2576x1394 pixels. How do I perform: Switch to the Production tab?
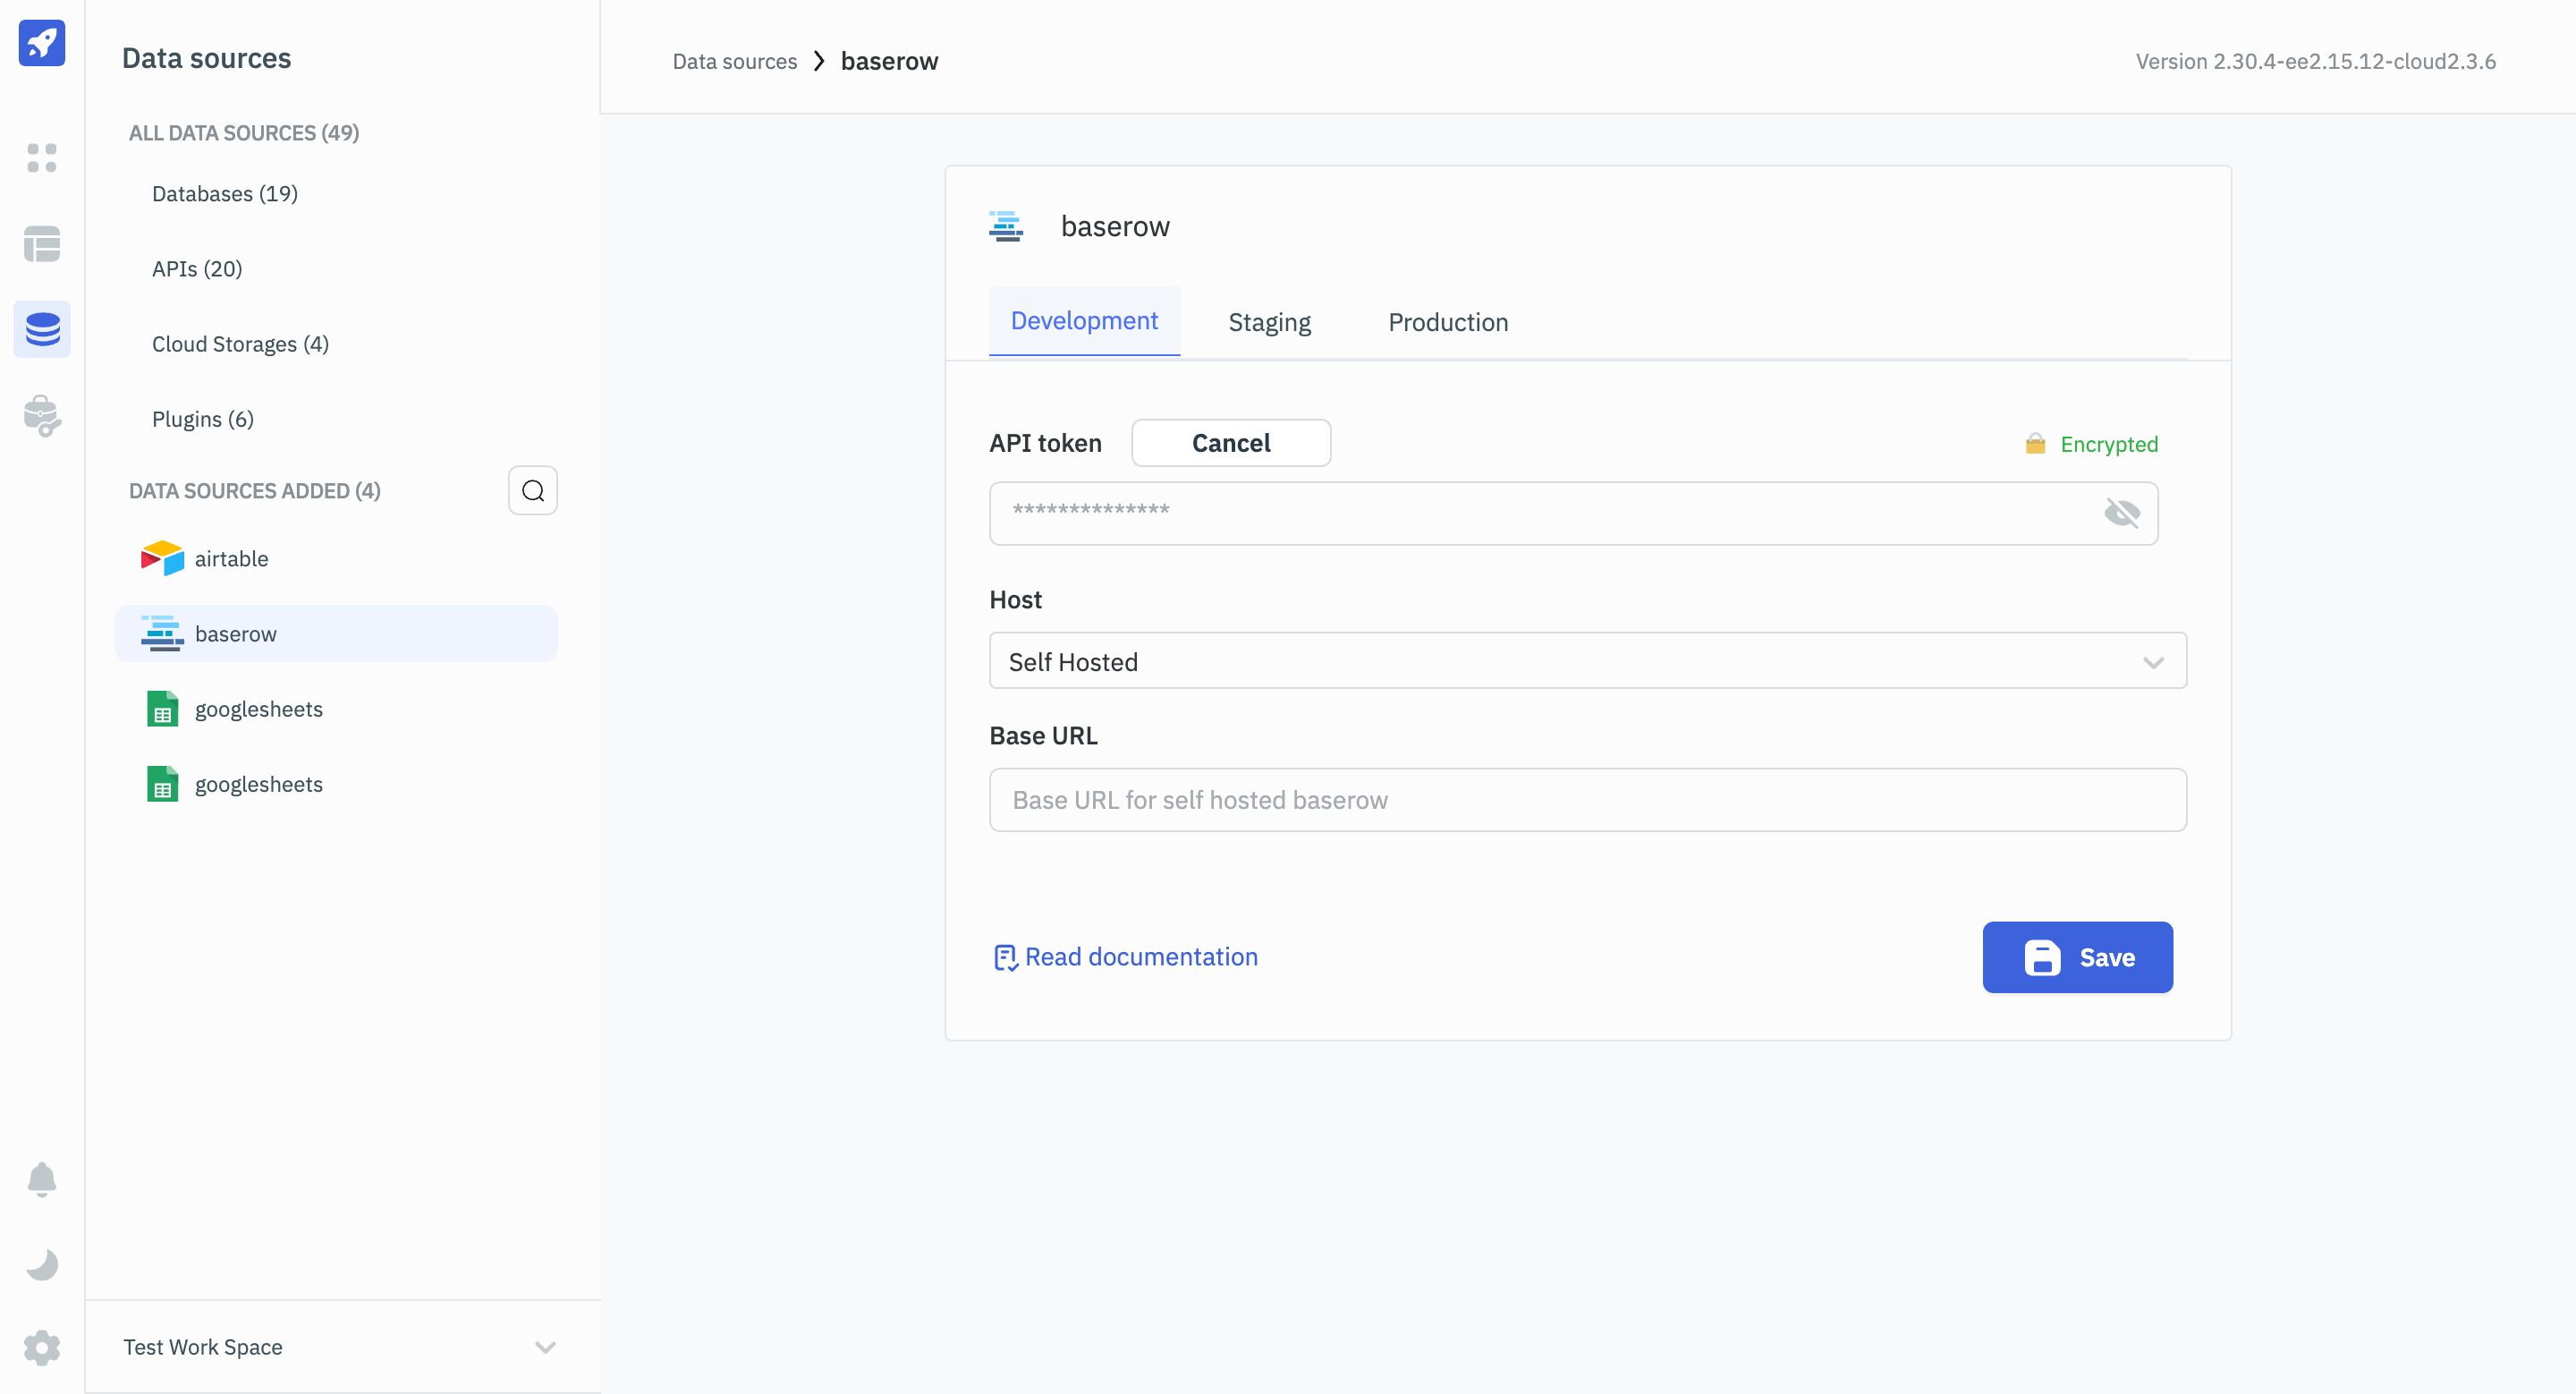click(1447, 322)
